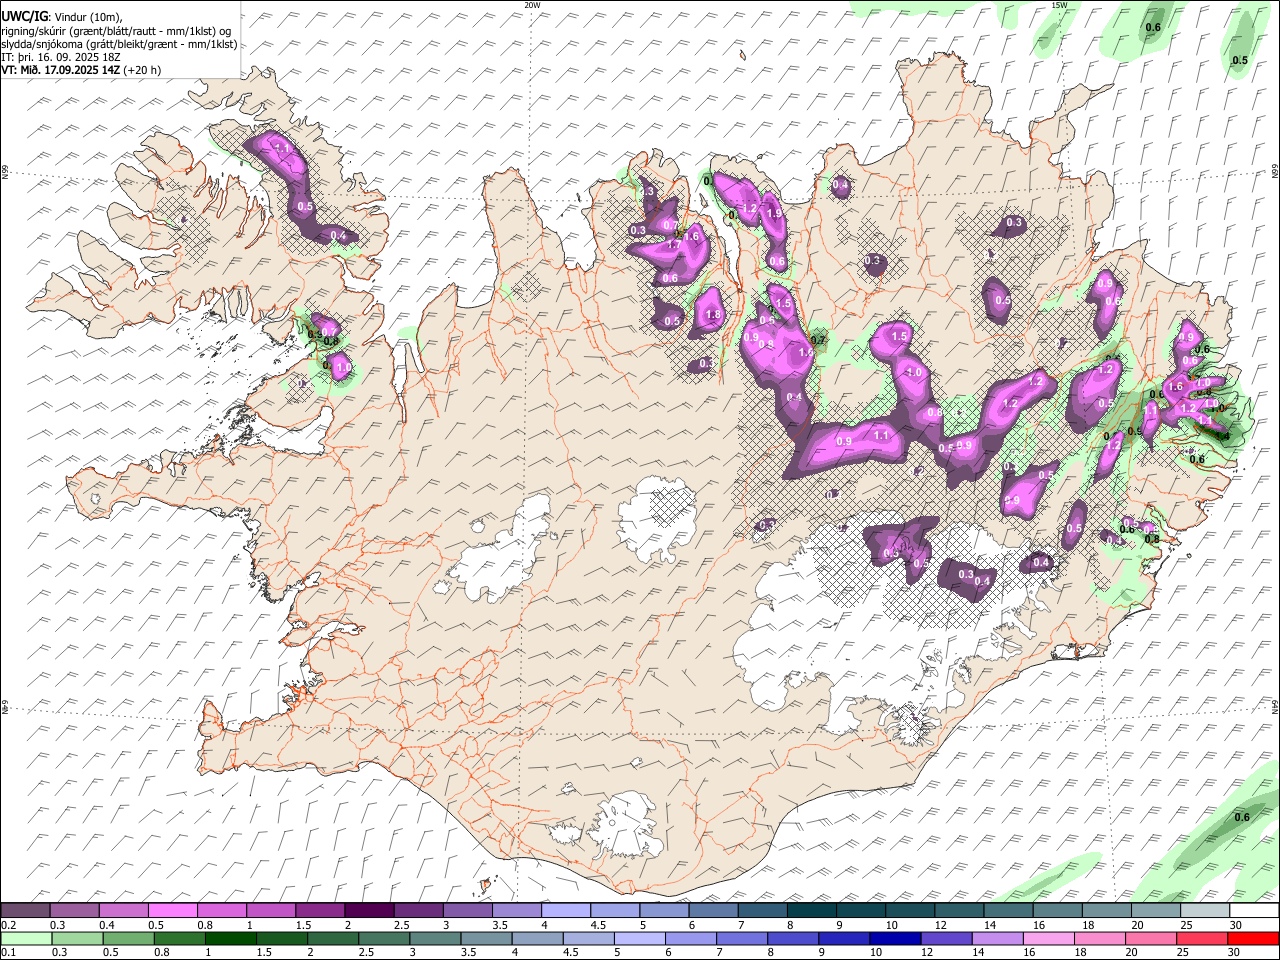Image resolution: width=1280 pixels, height=960 pixels.
Task: Click the '15W' longitude label
Action: pos(1059,5)
